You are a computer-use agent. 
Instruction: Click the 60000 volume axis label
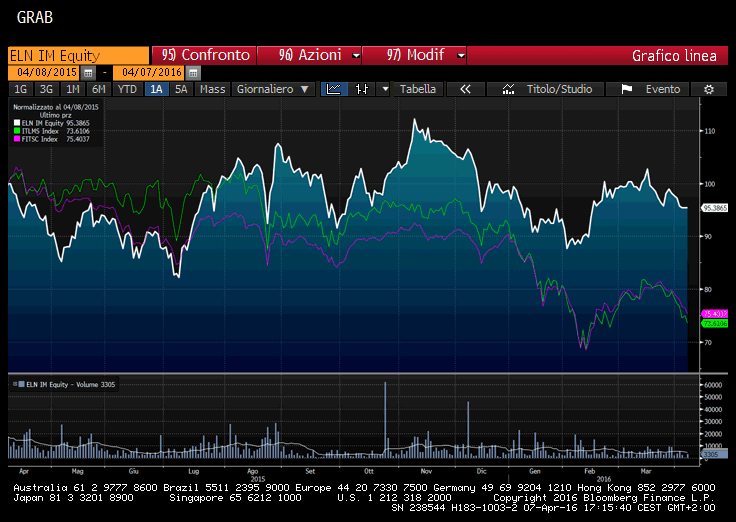coord(713,384)
